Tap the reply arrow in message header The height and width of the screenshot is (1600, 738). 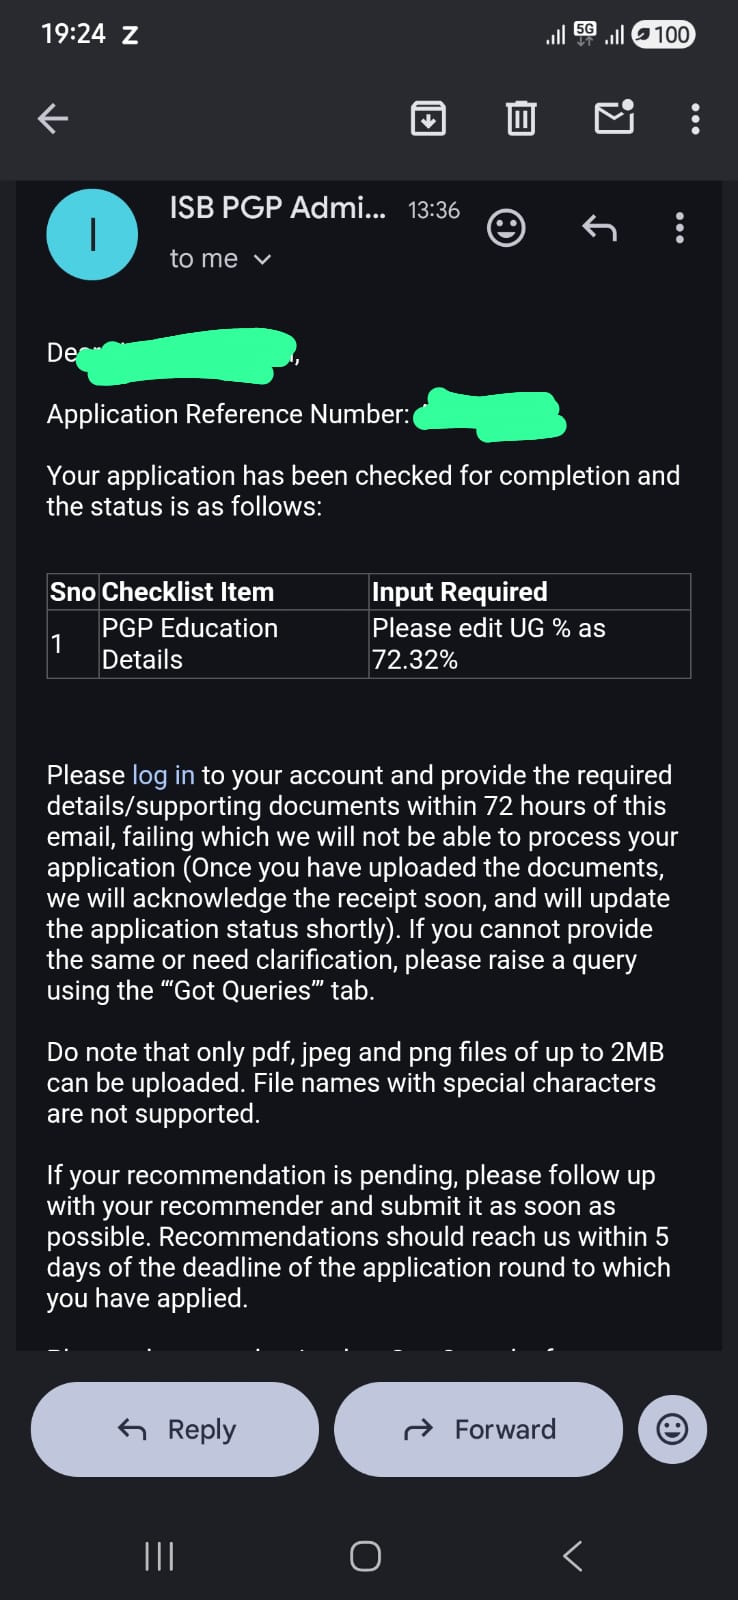coord(599,228)
